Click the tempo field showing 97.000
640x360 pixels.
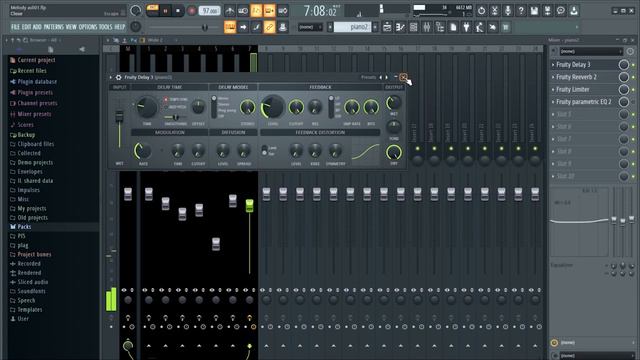pos(209,11)
